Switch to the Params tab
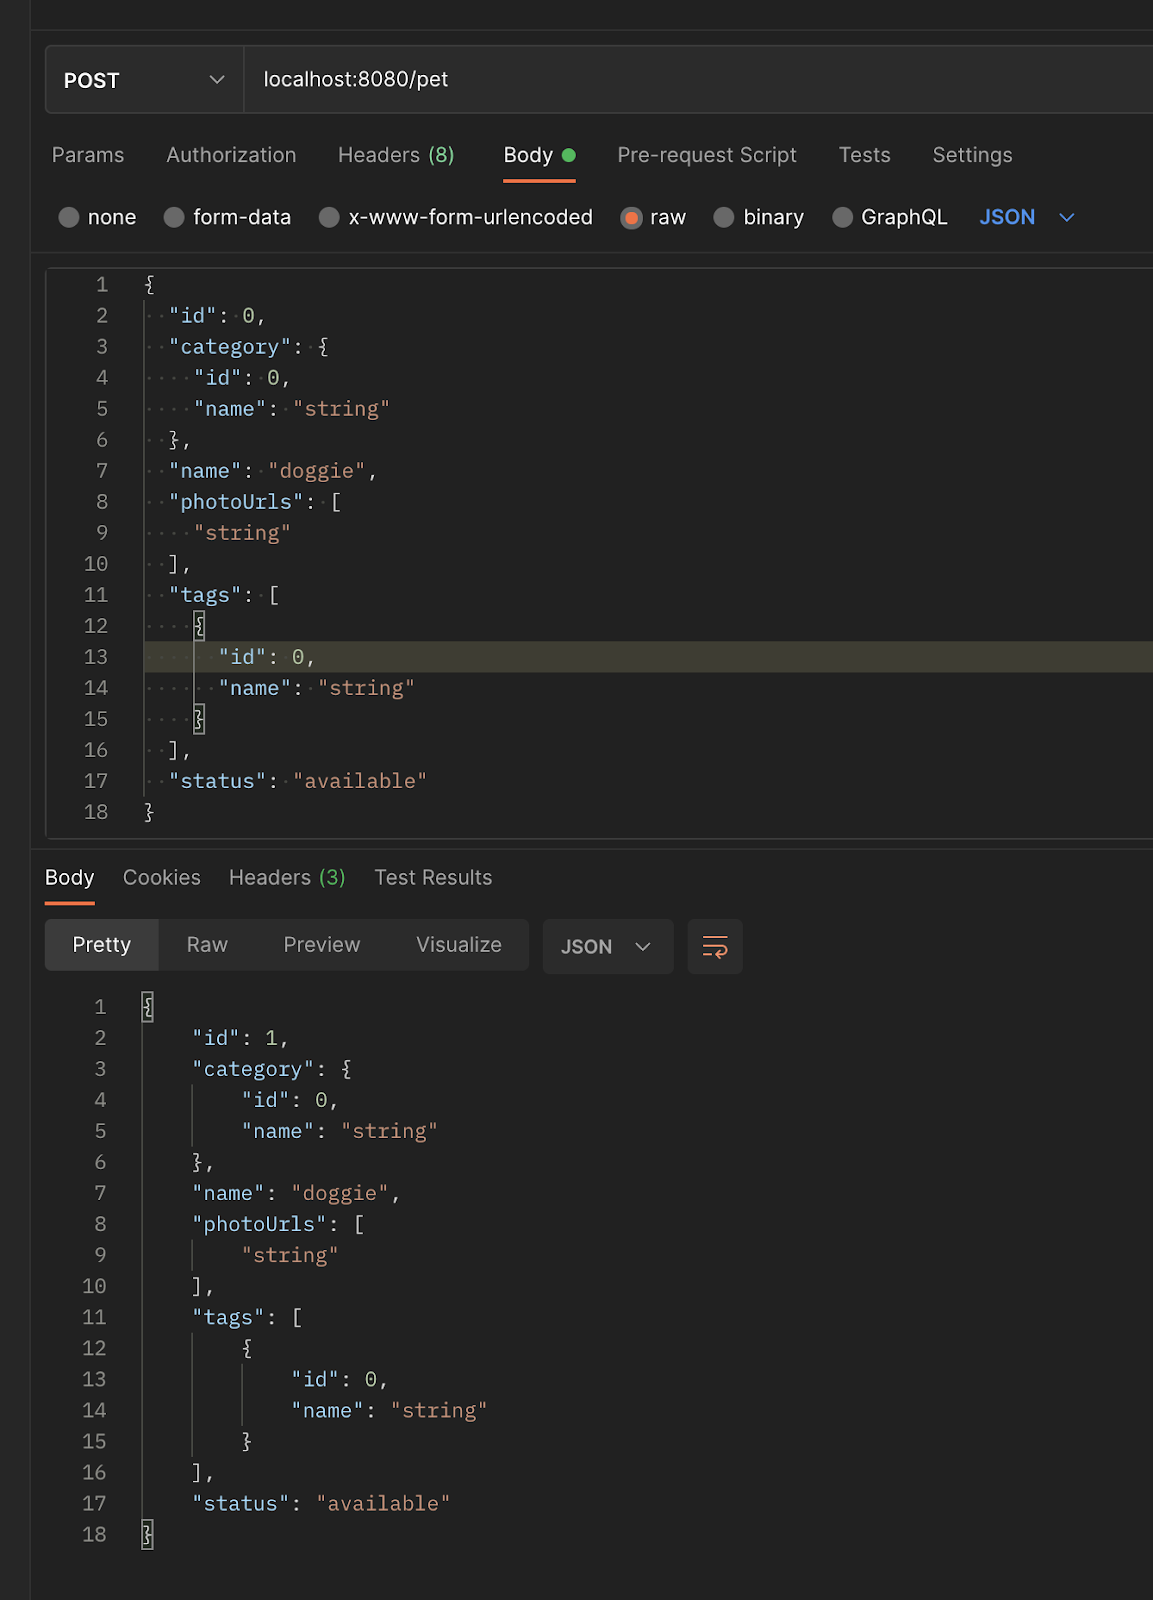This screenshot has height=1600, width=1153. click(x=88, y=155)
